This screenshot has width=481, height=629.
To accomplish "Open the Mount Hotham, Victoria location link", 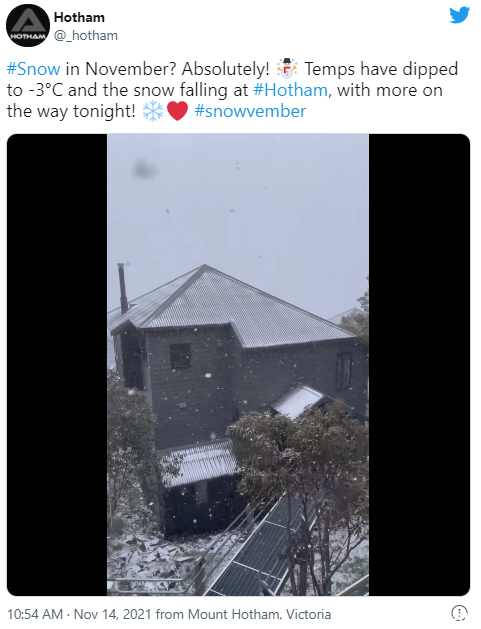I will 260,614.
